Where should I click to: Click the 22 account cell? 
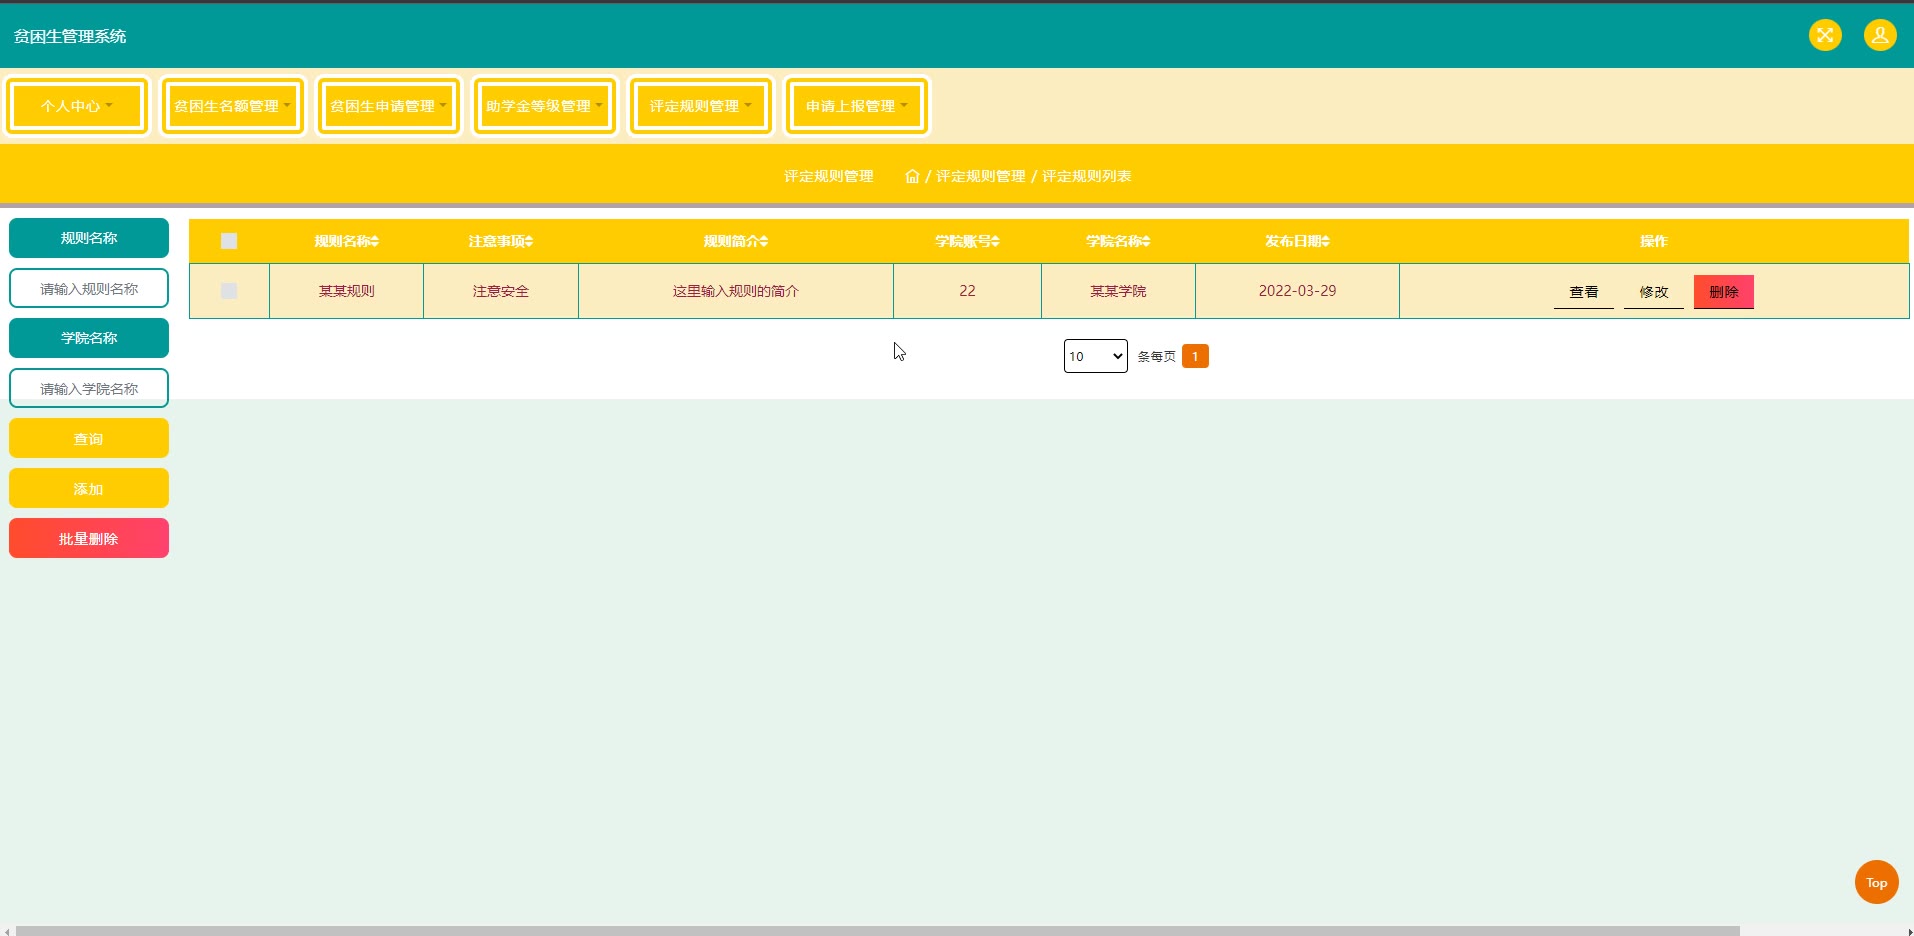[967, 291]
